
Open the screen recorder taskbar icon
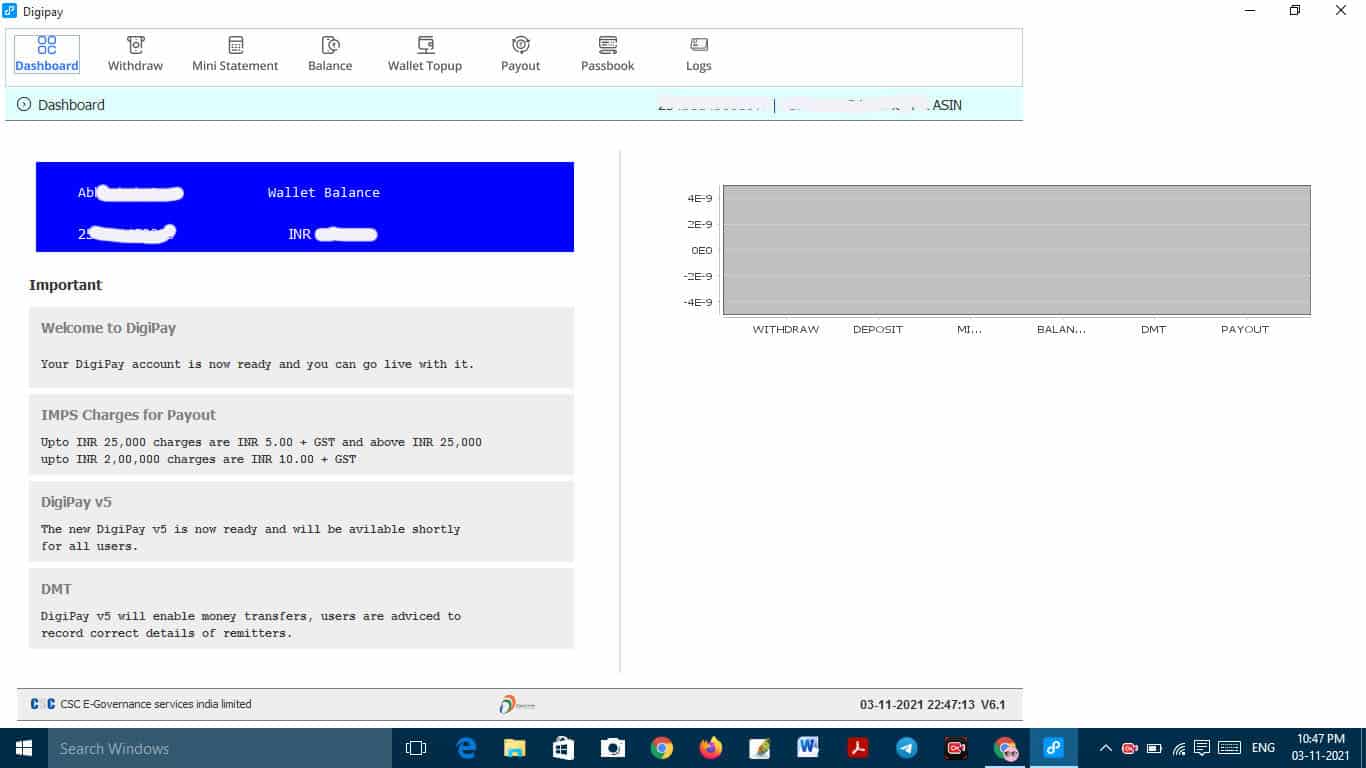pyautogui.click(x=955, y=748)
